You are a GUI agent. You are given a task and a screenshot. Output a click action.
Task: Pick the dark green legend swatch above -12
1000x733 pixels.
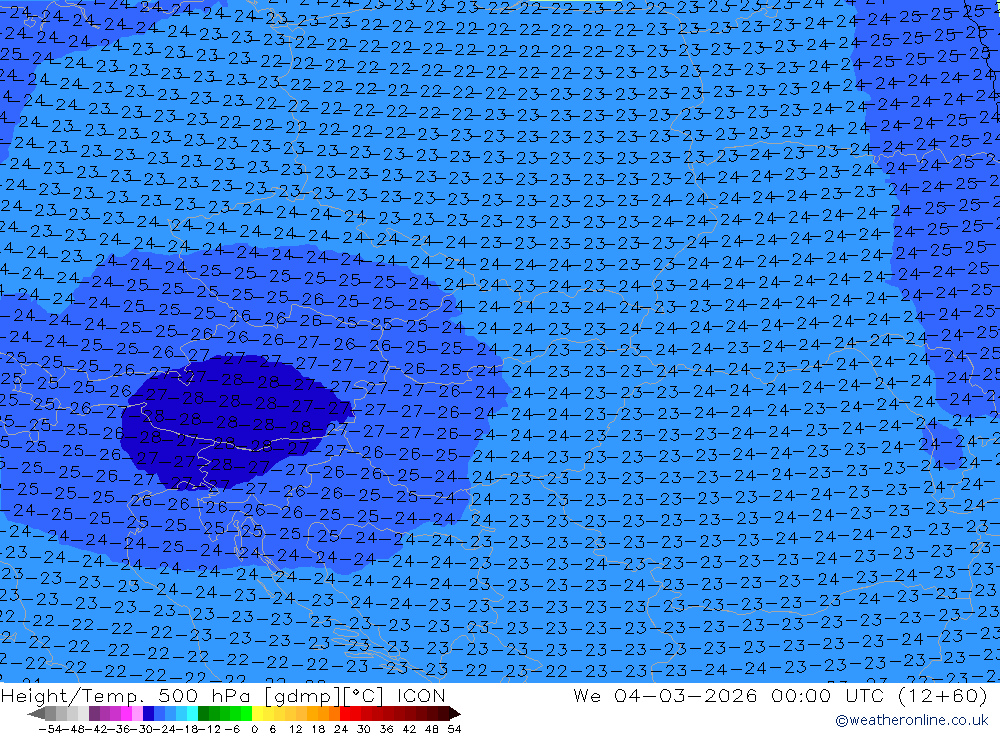pos(203,714)
